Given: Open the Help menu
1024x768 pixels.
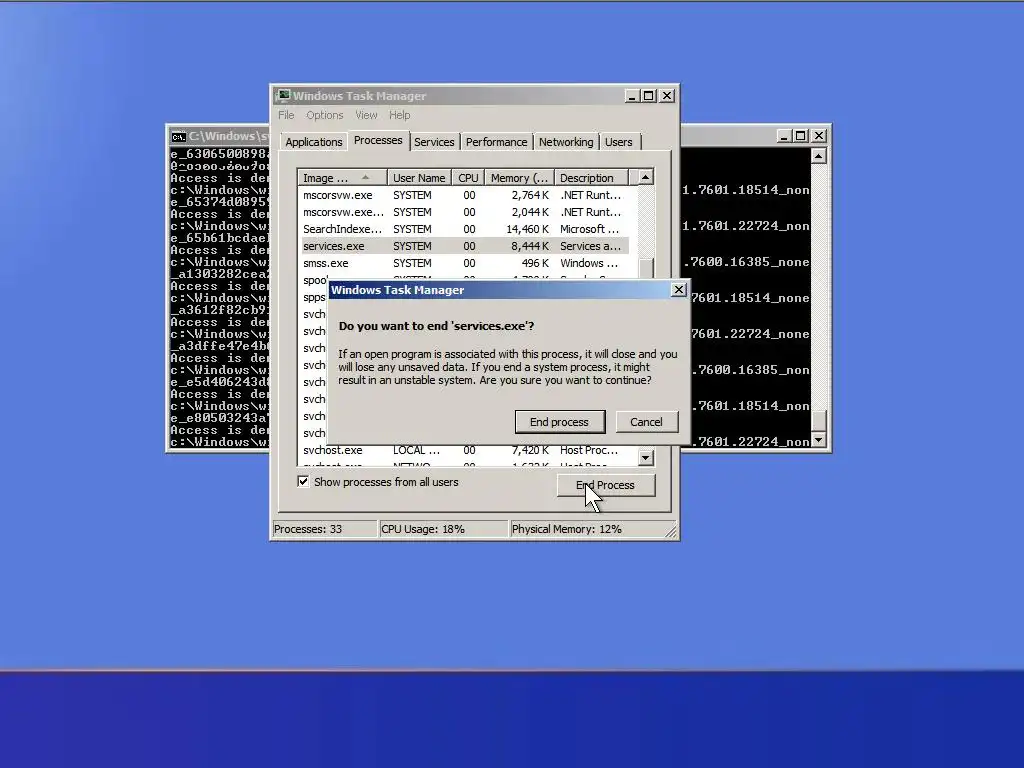Looking at the screenshot, I should coord(400,115).
